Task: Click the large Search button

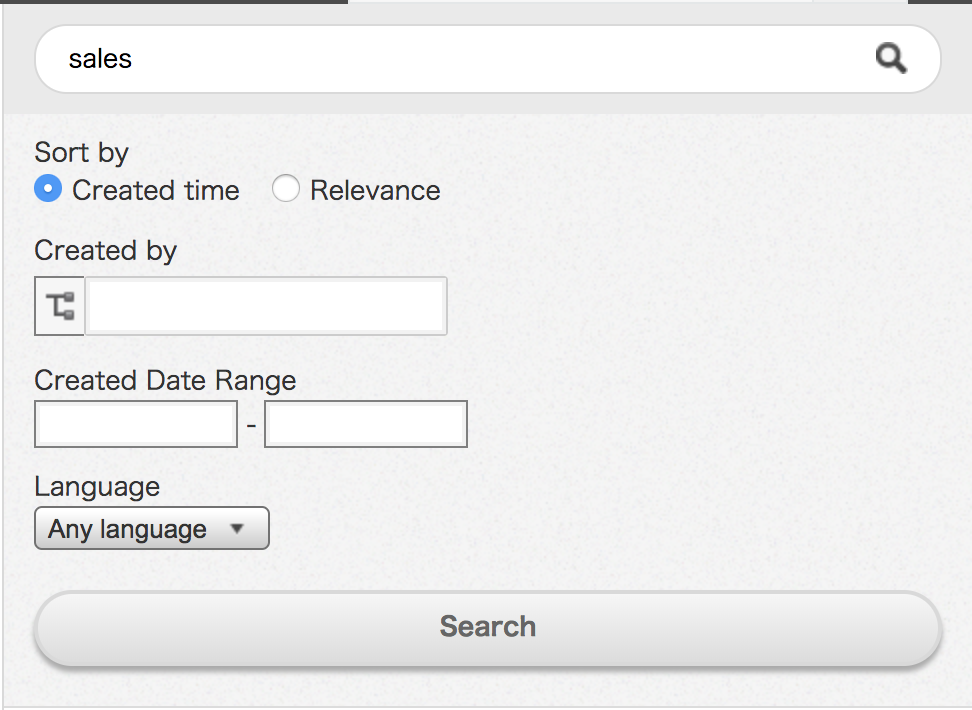Action: coord(488,628)
